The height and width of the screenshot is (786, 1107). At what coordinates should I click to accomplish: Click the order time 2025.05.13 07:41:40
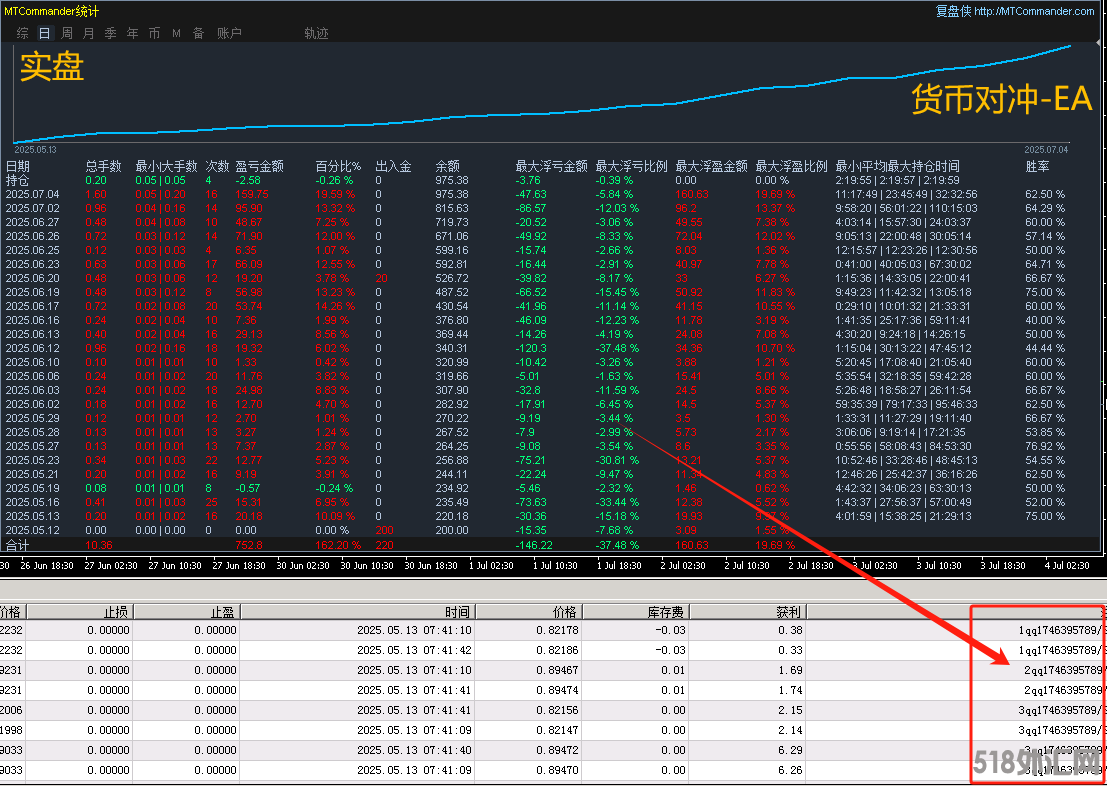pos(414,750)
